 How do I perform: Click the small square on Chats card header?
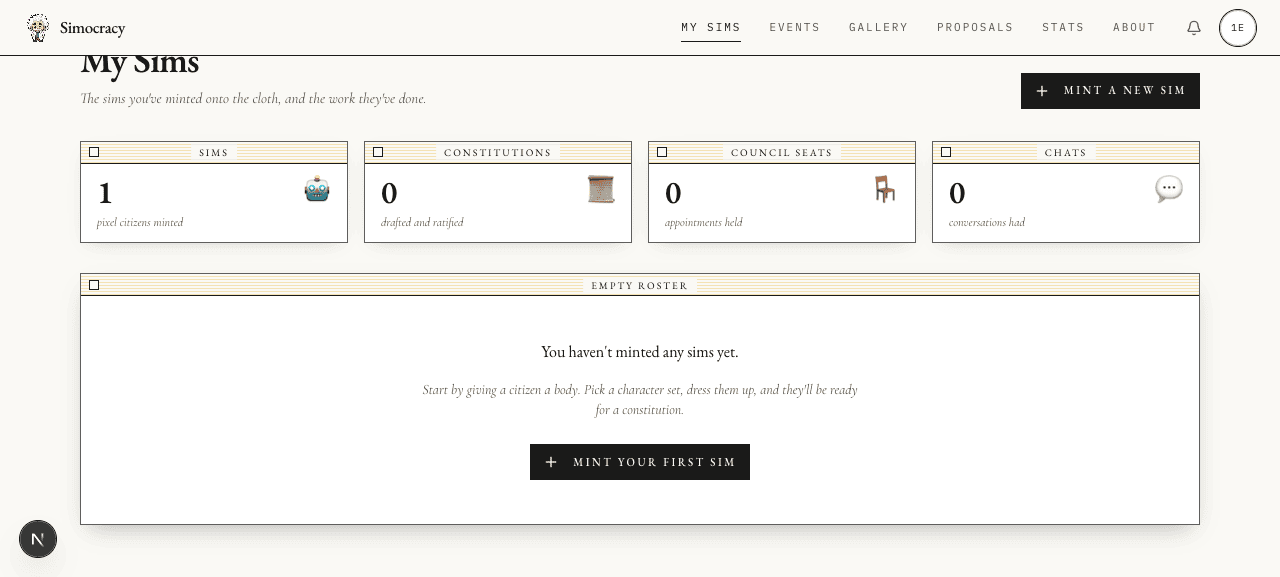(946, 152)
